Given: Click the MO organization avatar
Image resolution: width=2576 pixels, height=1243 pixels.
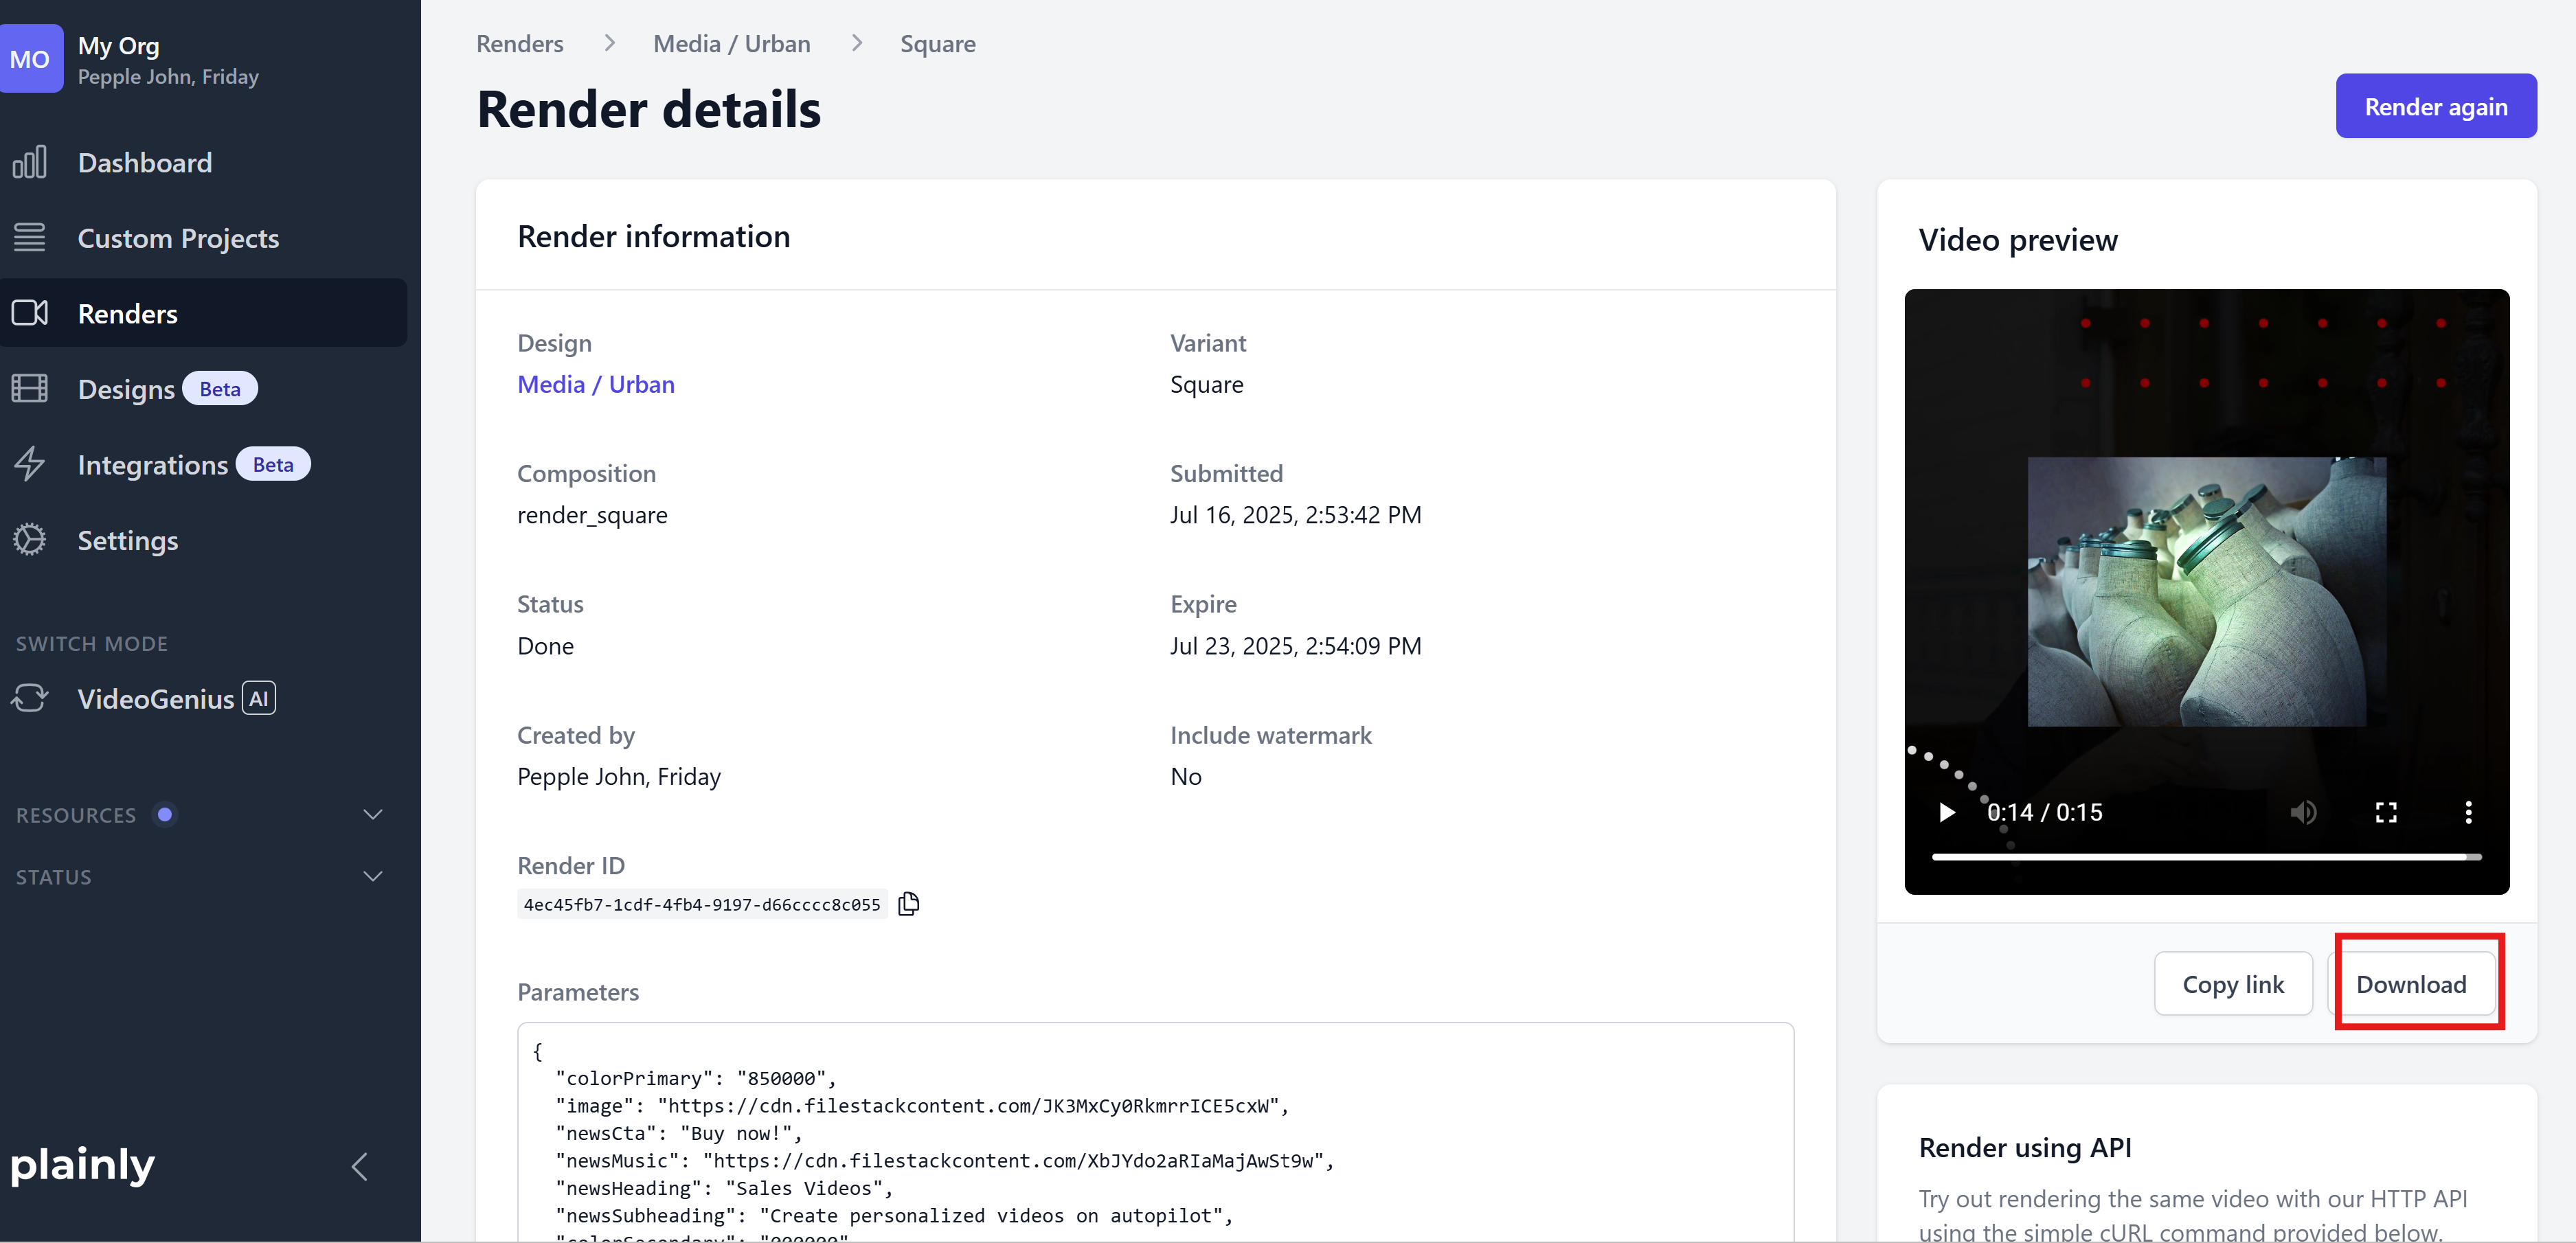Looking at the screenshot, I should click(30, 59).
